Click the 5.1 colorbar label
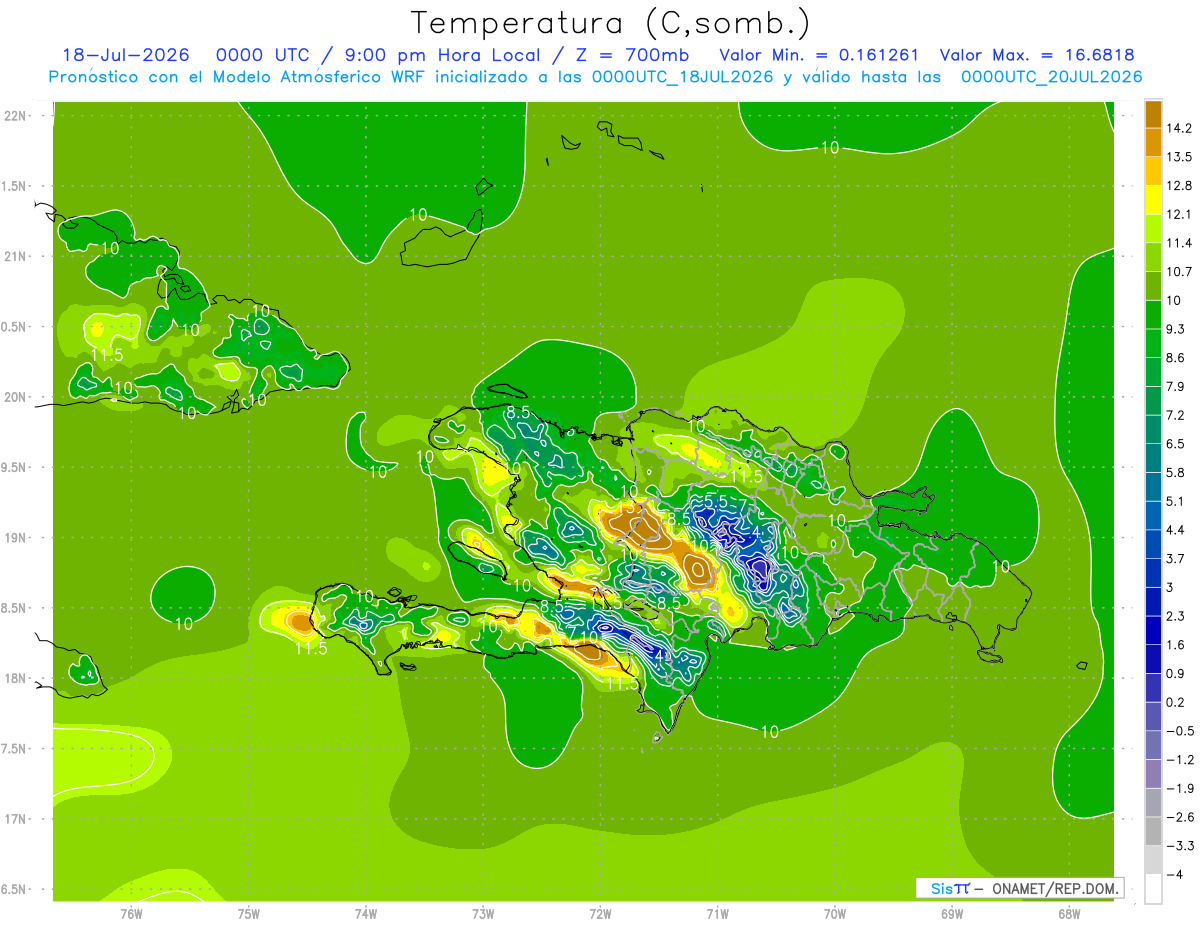Image resolution: width=1200 pixels, height=927 pixels. click(1178, 501)
